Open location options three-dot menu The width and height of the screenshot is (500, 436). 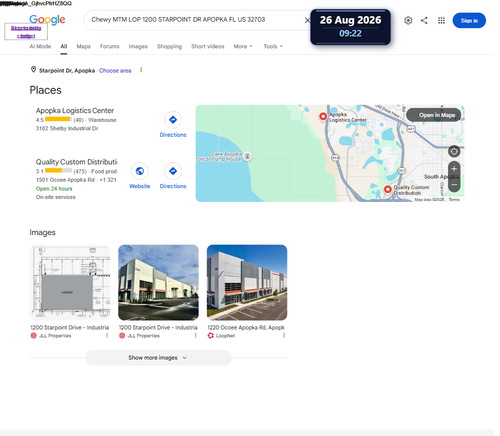pos(141,70)
